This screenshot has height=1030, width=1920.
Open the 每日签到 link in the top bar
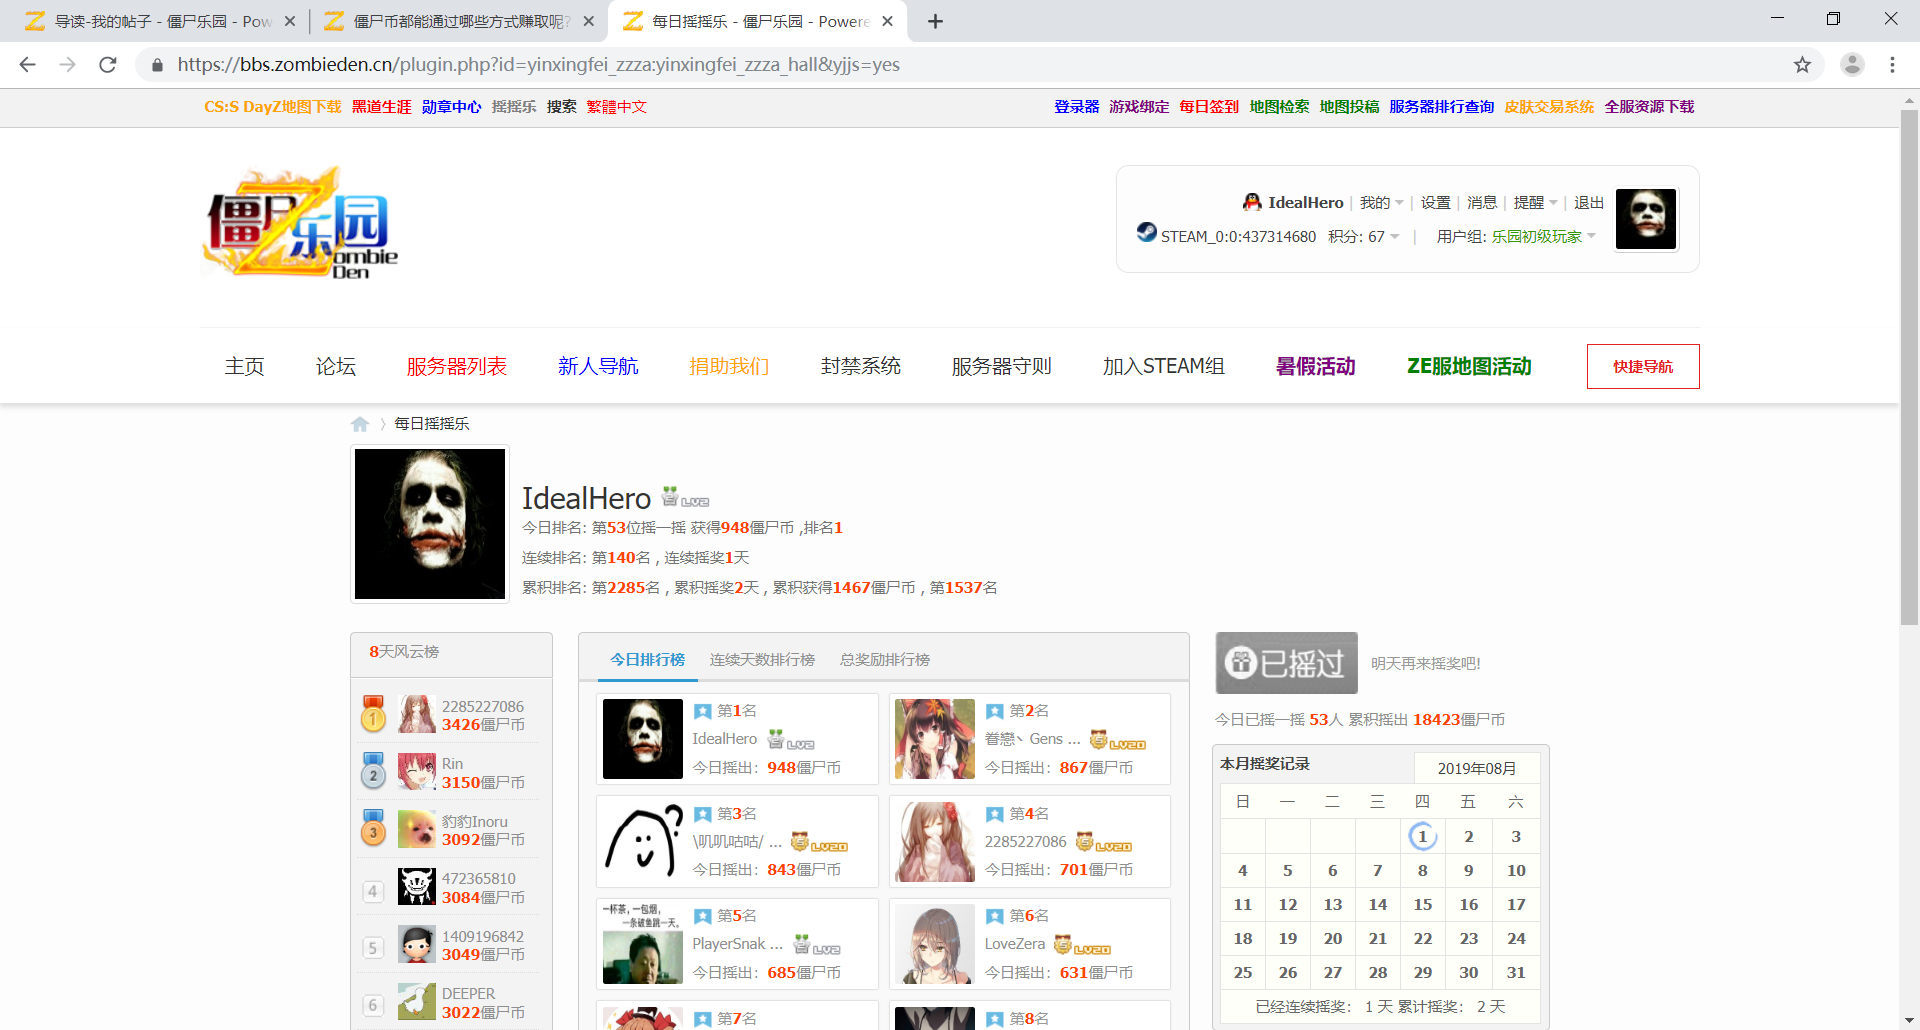[1208, 107]
